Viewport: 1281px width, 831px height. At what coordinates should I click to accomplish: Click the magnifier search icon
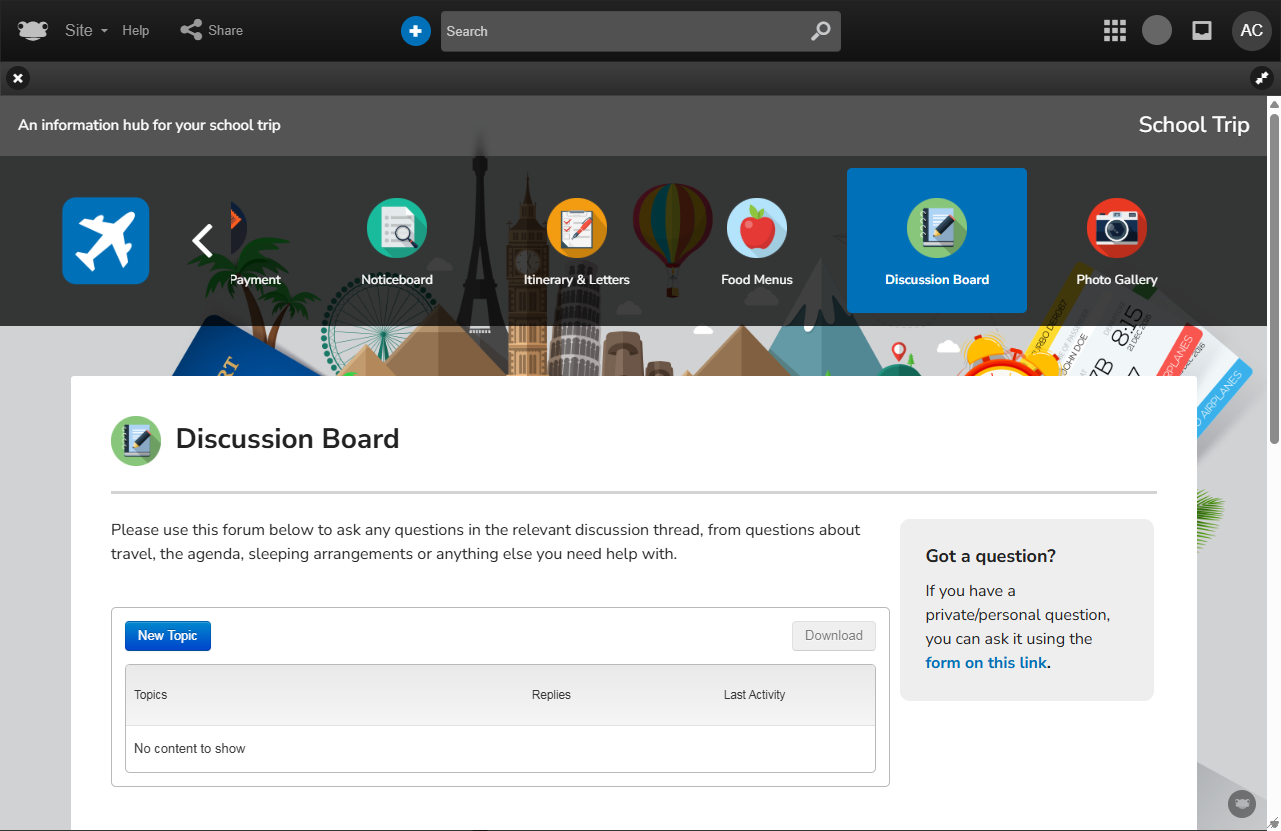click(820, 31)
